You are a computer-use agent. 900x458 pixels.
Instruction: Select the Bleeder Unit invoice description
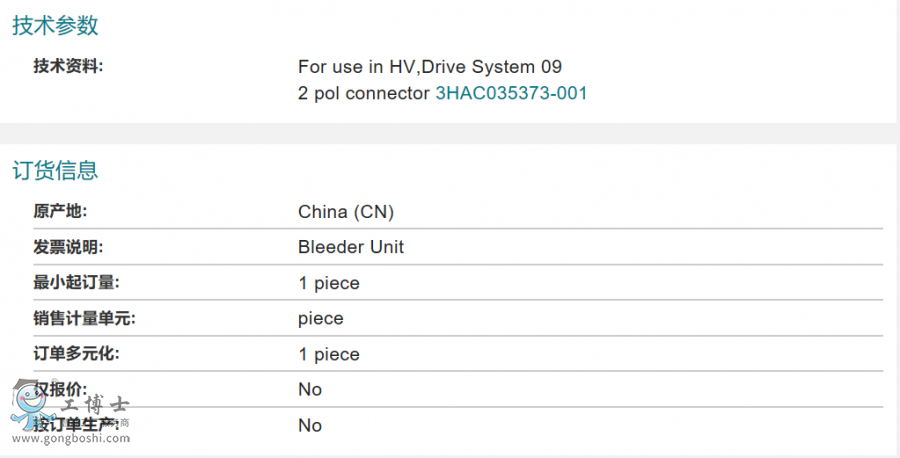[x=351, y=247]
